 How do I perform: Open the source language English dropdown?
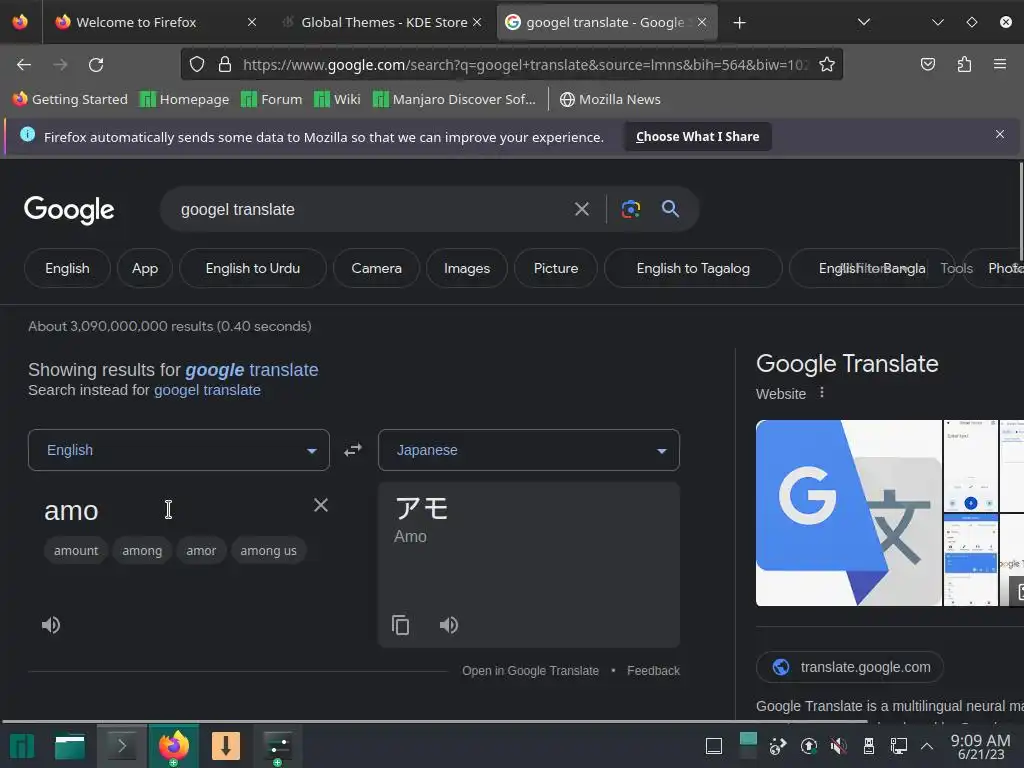click(178, 450)
